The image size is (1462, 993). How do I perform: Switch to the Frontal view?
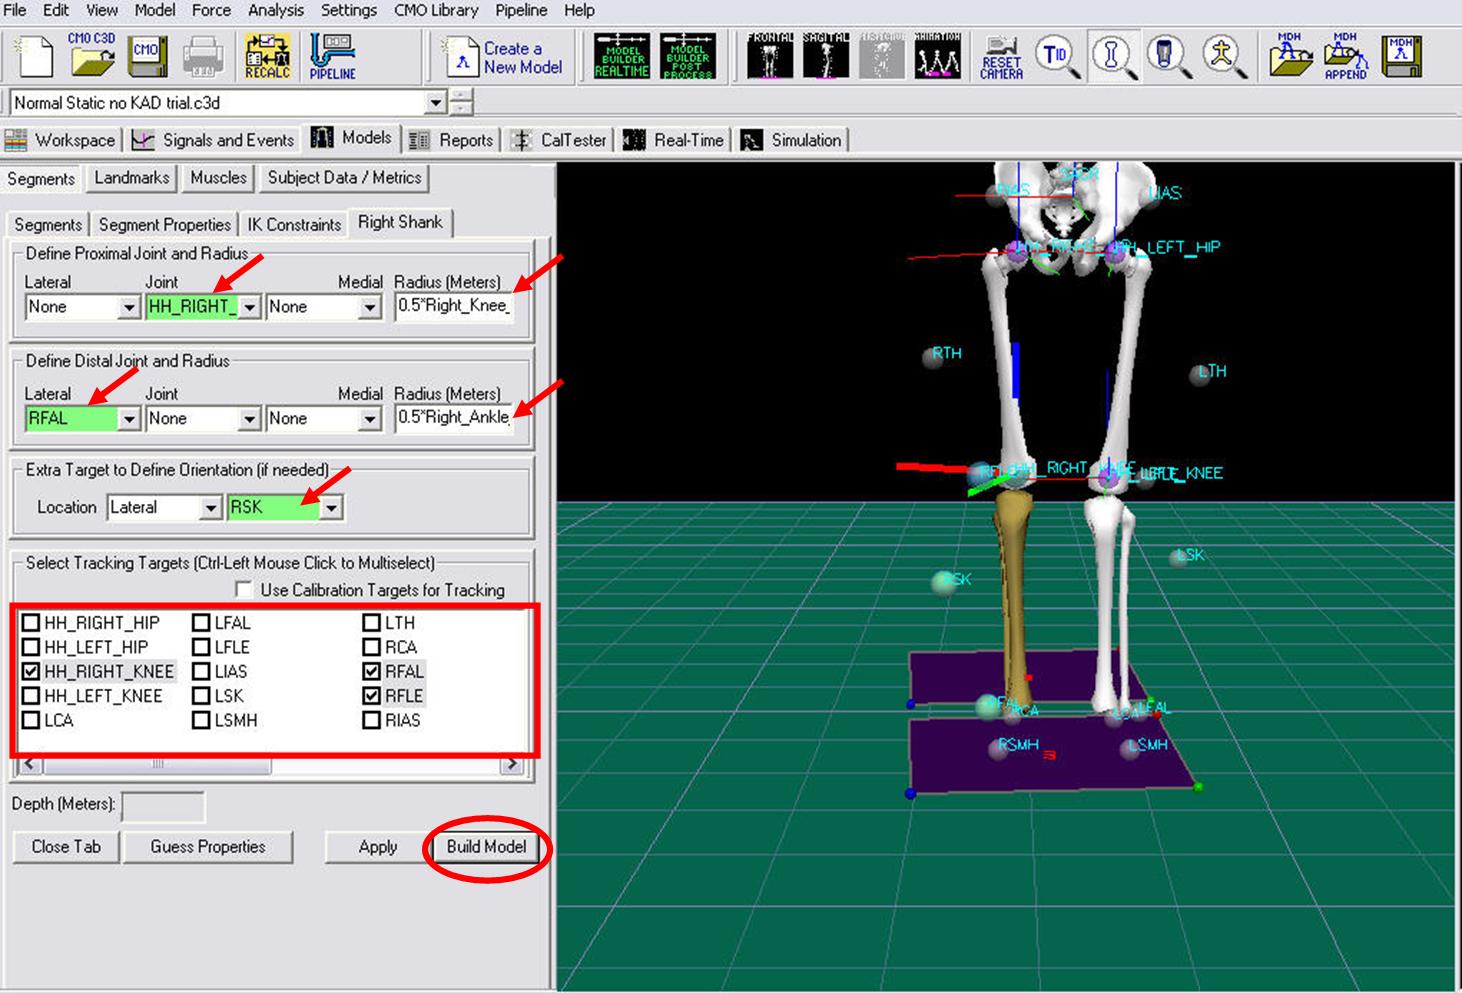770,55
